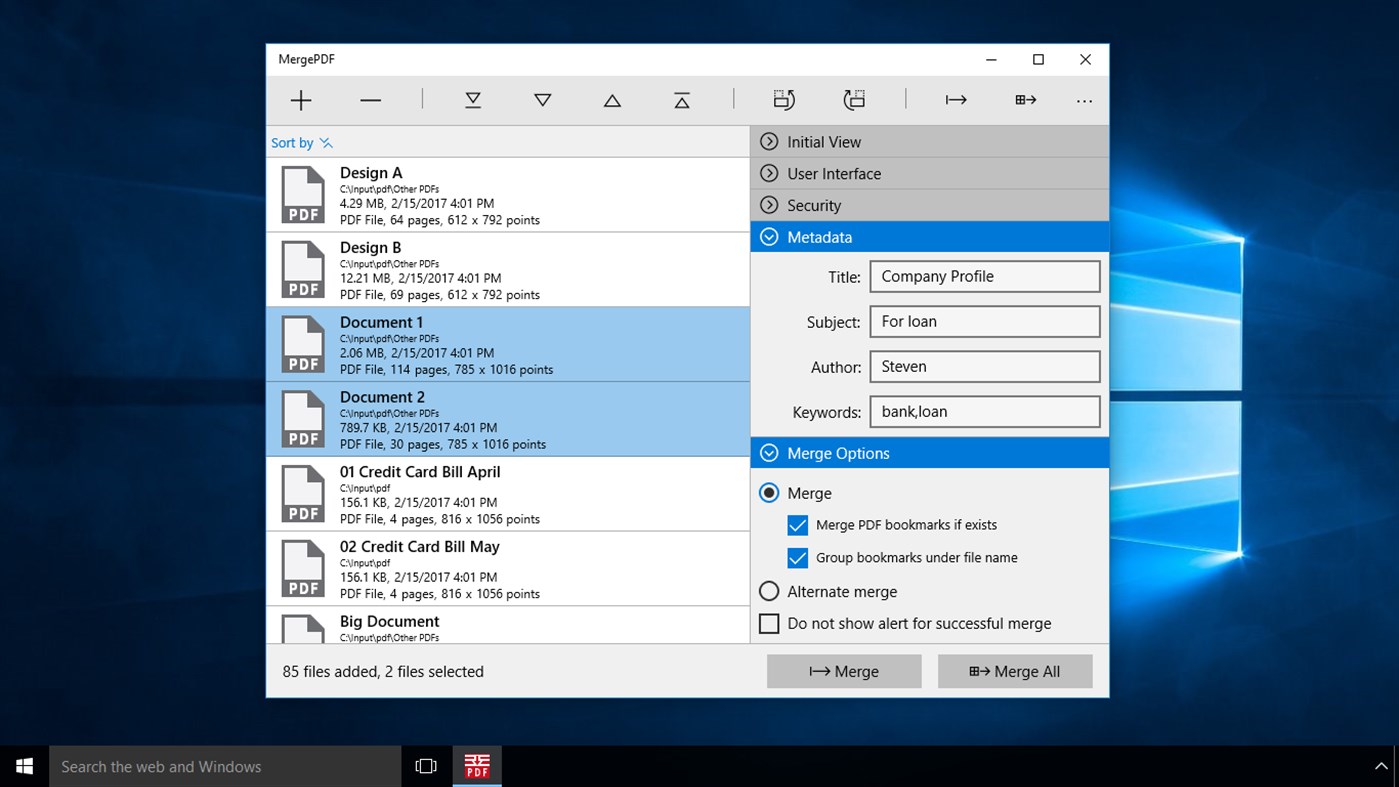Screen dimensions: 1399x787
Task: Move Document 2 up one position
Action: 612,100
